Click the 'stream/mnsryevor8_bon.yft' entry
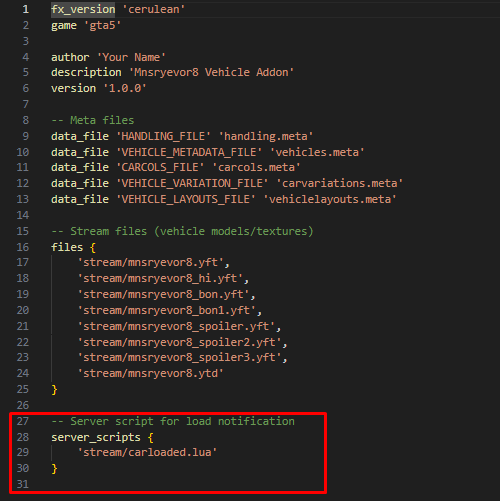Viewport: 500px width, 501px height. [x=163, y=294]
